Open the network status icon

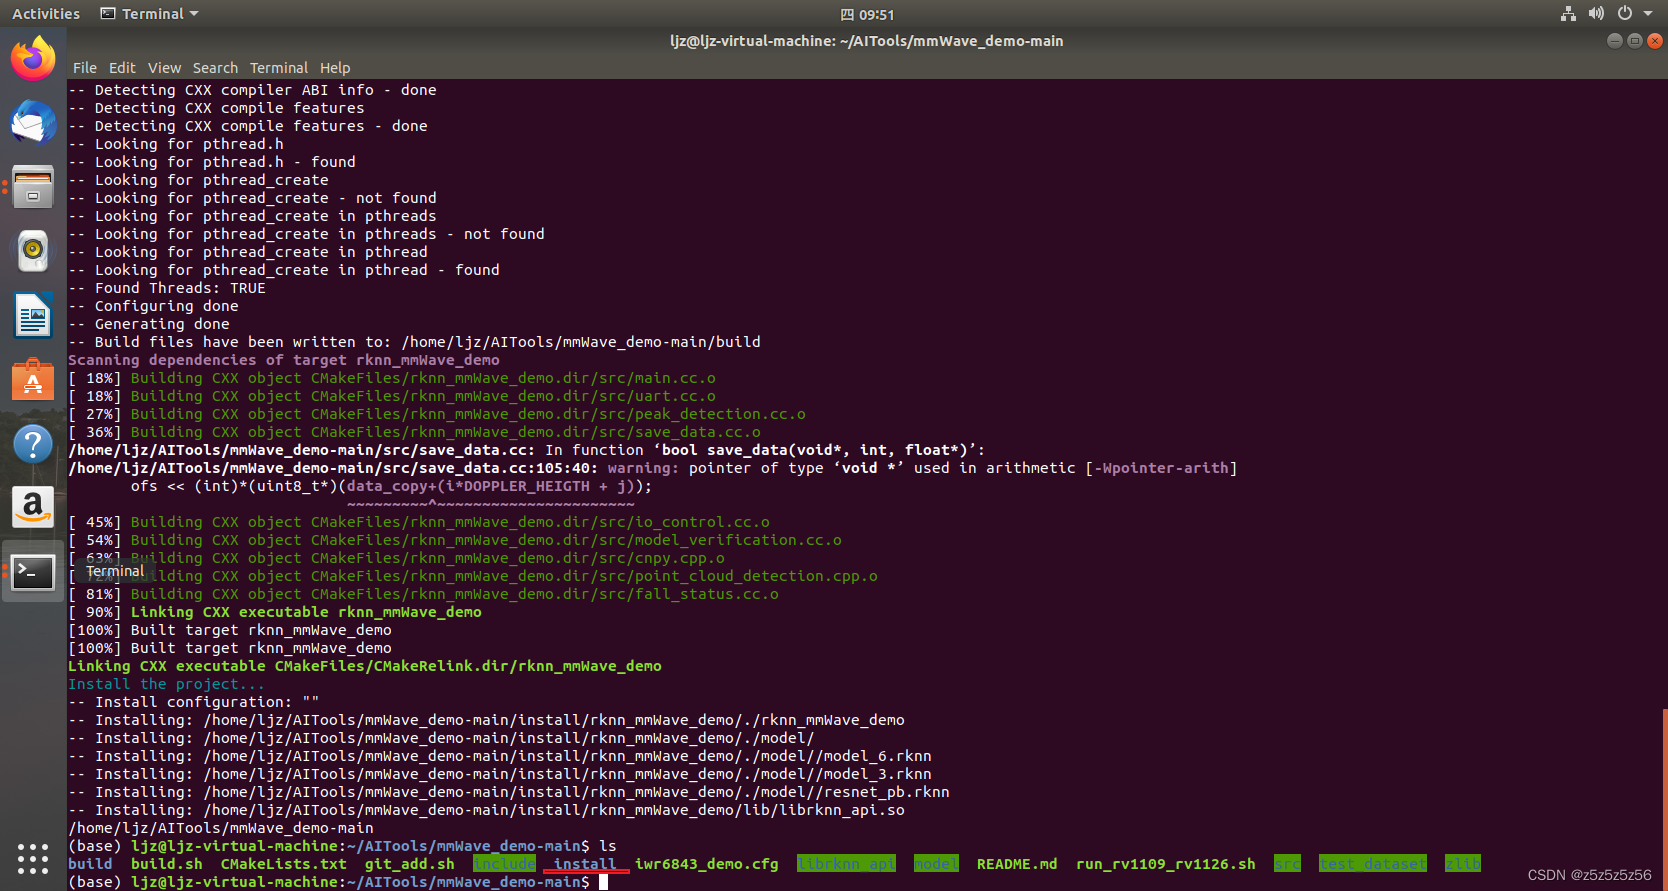point(1568,14)
